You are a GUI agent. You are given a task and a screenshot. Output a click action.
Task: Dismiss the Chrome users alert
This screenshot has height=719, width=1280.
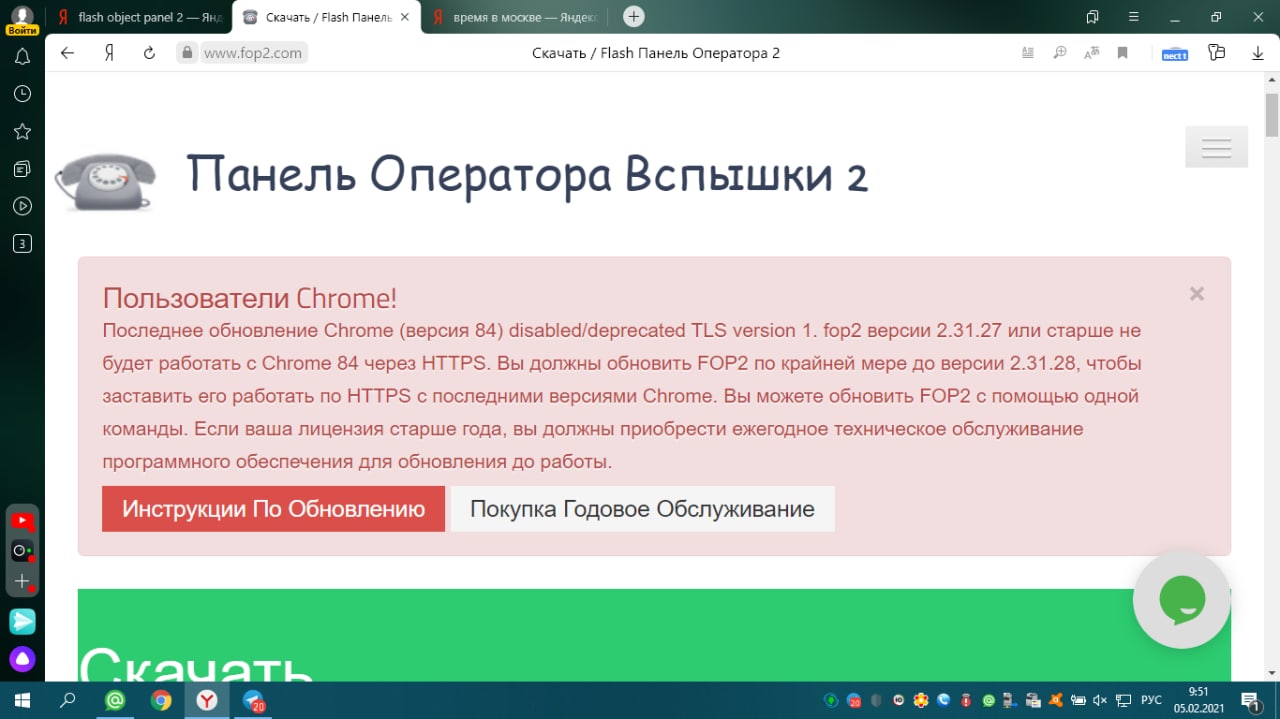[x=1197, y=293]
